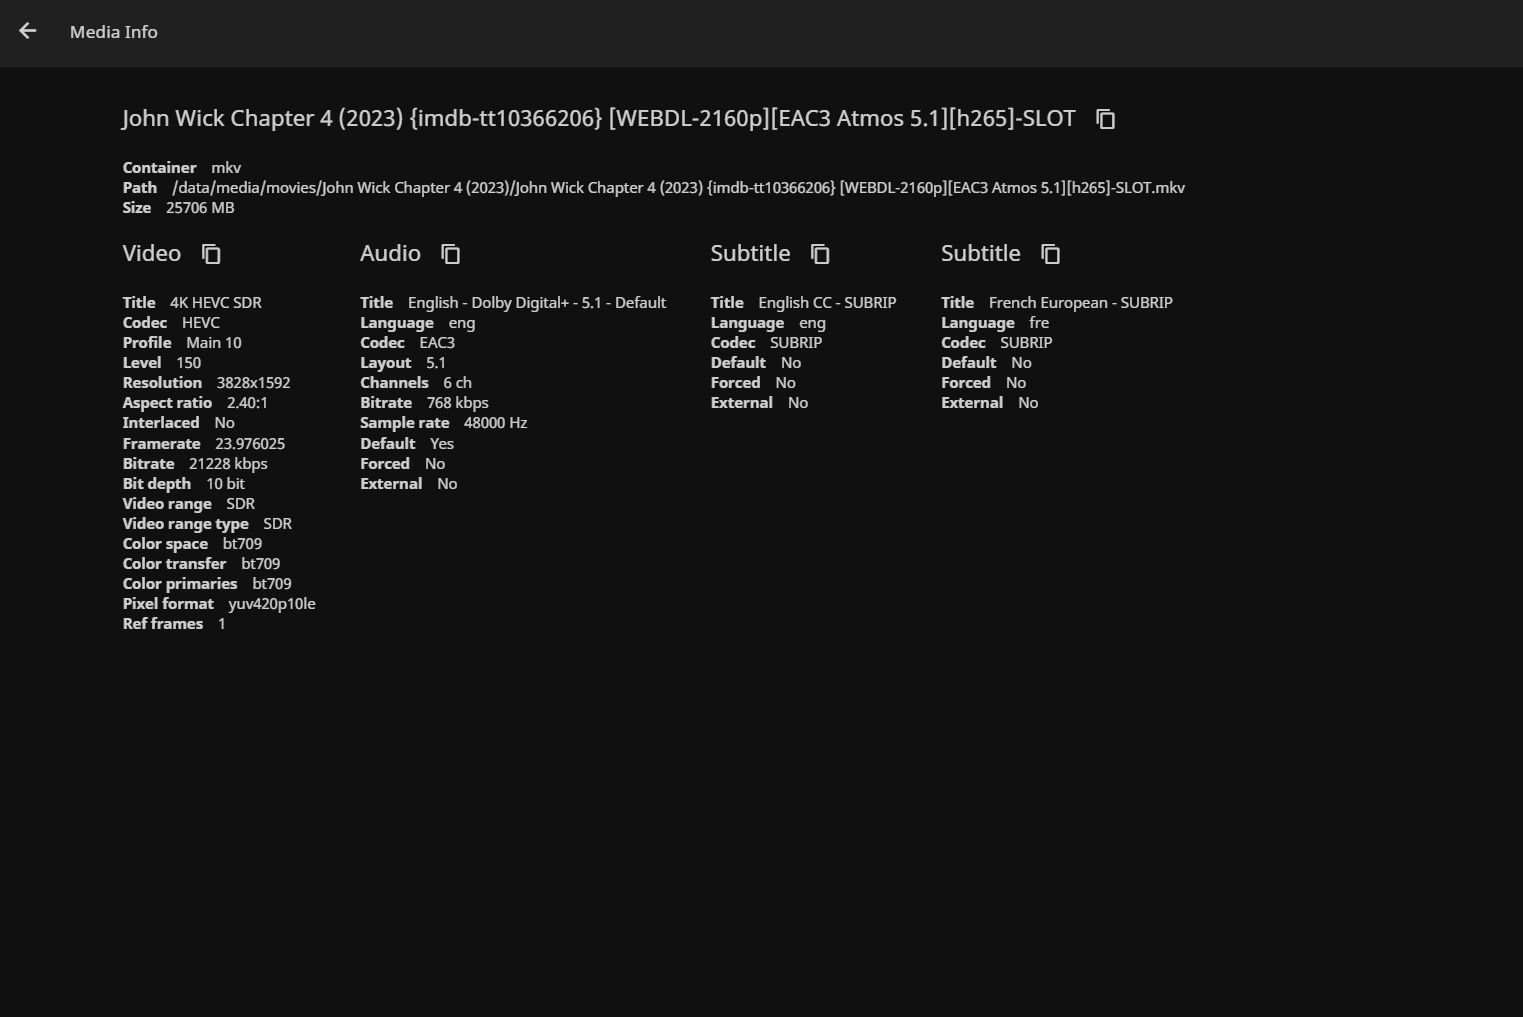Go back using the arrow icon

click(28, 32)
